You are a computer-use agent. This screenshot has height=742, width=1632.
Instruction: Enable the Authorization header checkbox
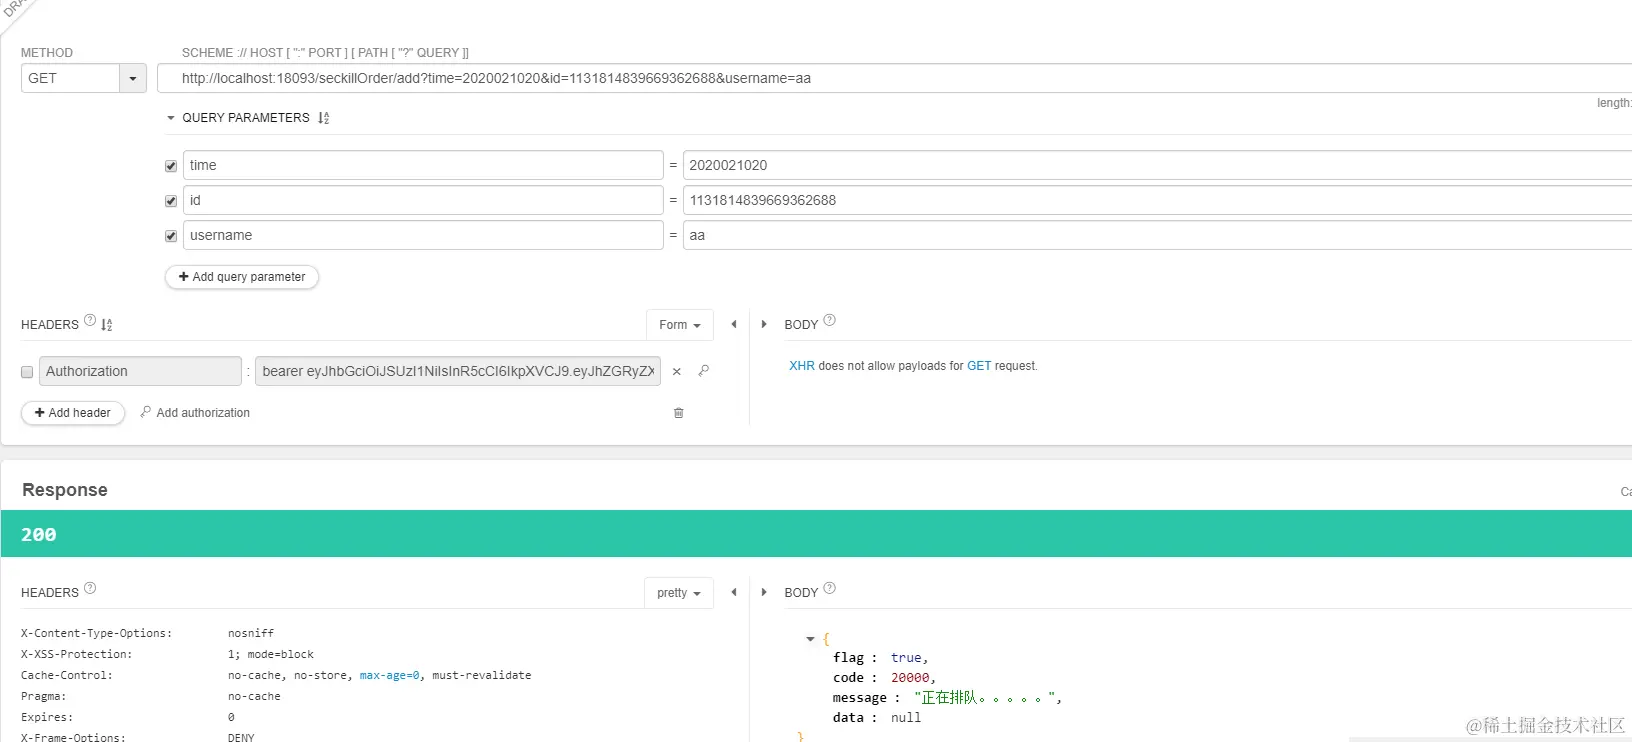pyautogui.click(x=27, y=372)
